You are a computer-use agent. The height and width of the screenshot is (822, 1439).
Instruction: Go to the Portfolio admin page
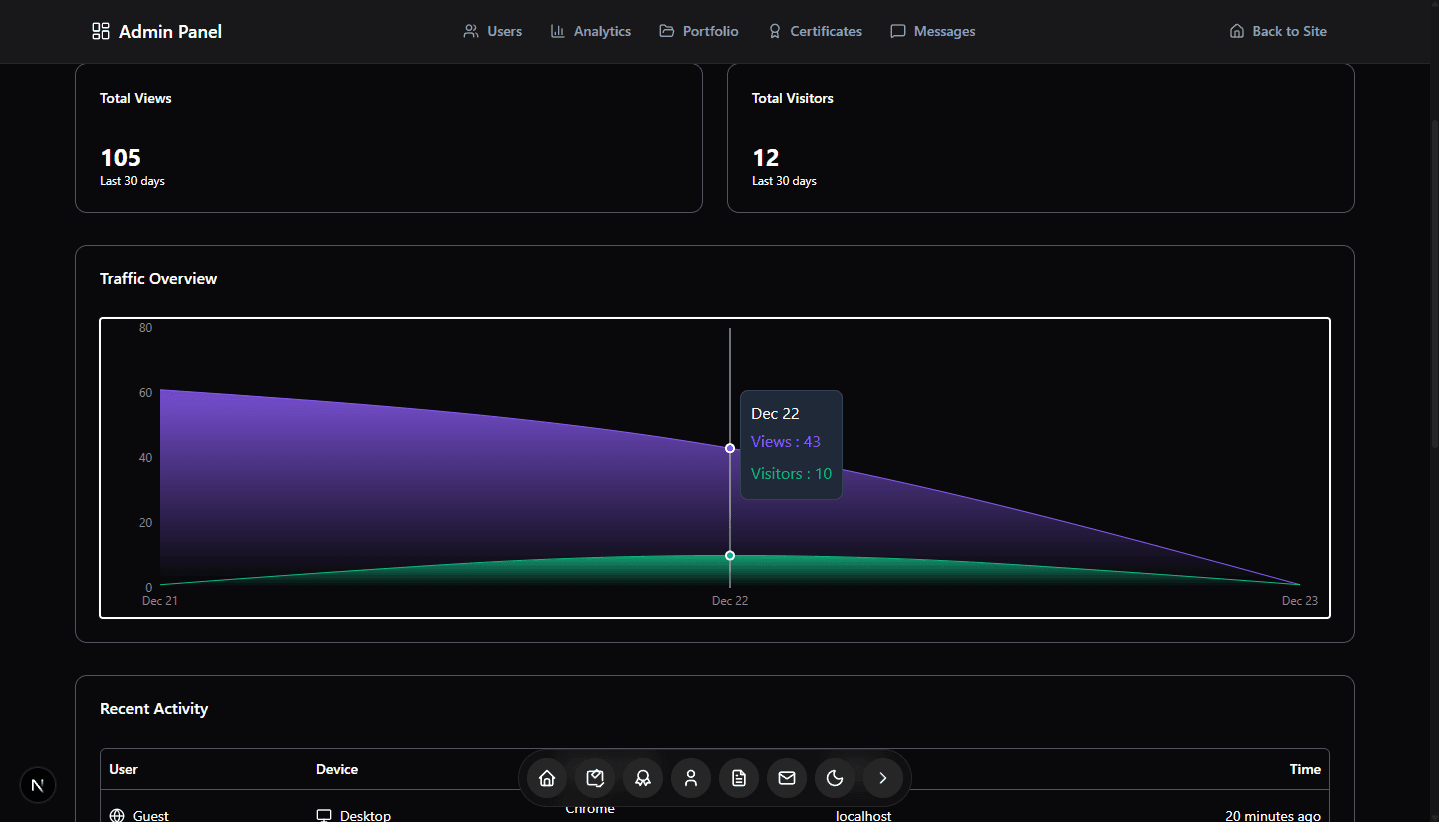point(699,31)
